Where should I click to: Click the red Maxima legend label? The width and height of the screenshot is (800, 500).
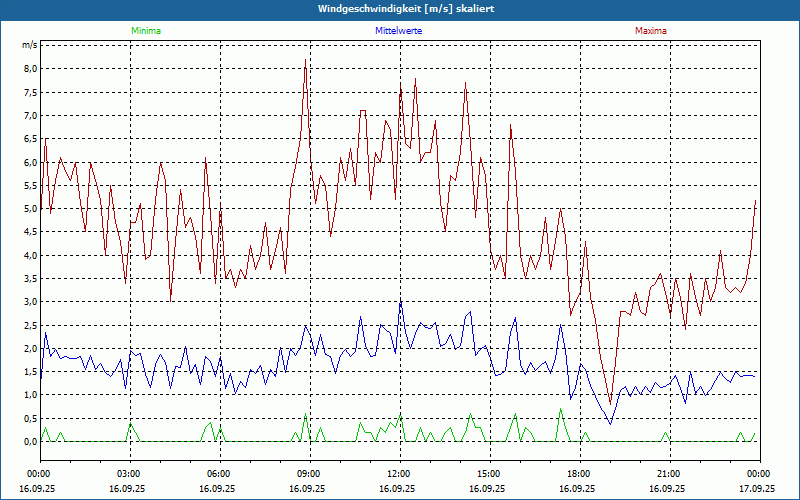(x=651, y=31)
